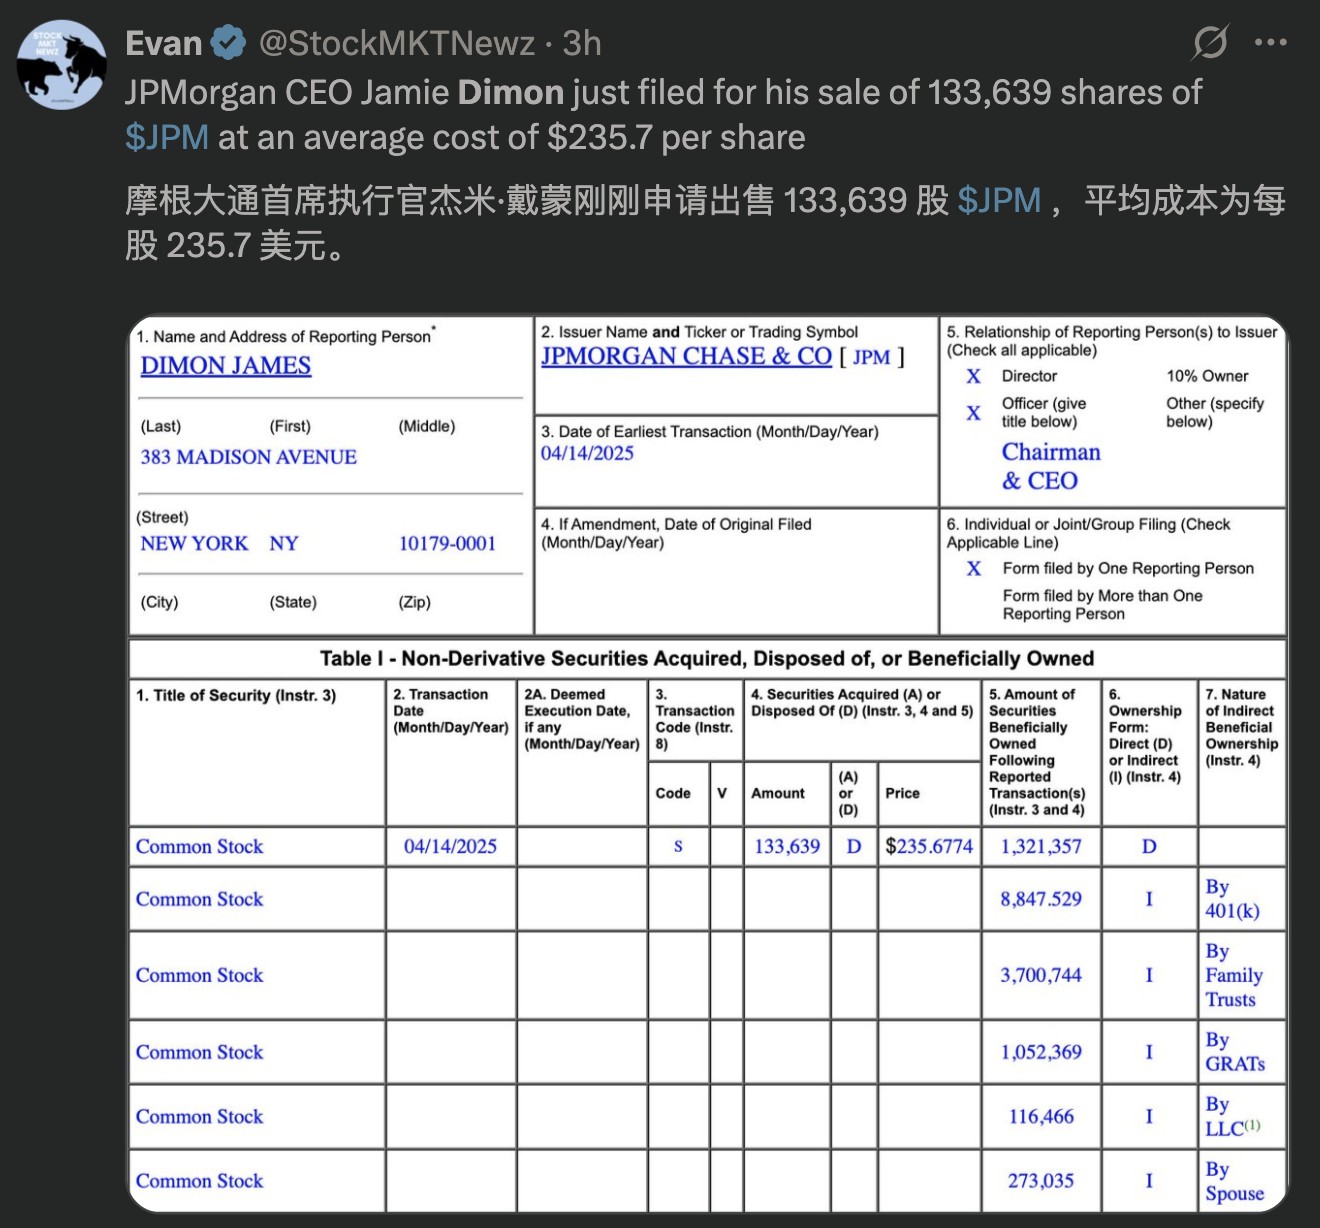Click the owned amount '8,847.529'
The image size is (1320, 1228).
[1041, 899]
